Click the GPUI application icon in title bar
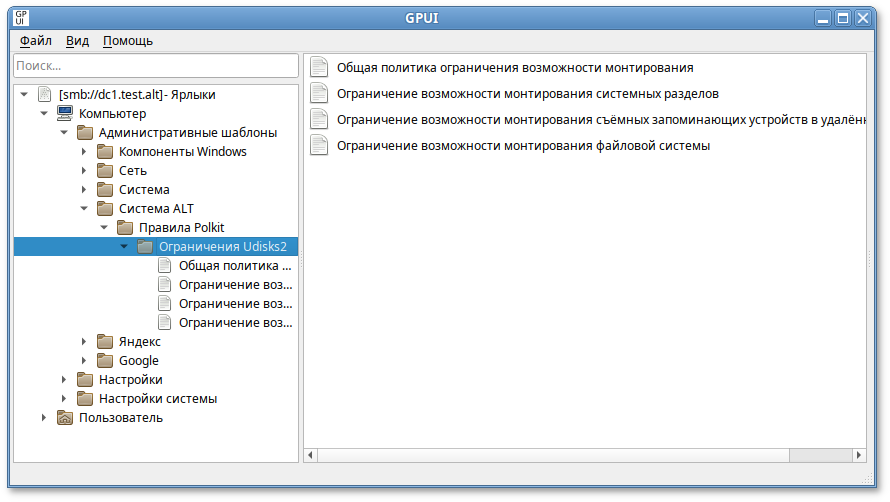This screenshot has width=890, height=502. pyautogui.click(x=20, y=18)
